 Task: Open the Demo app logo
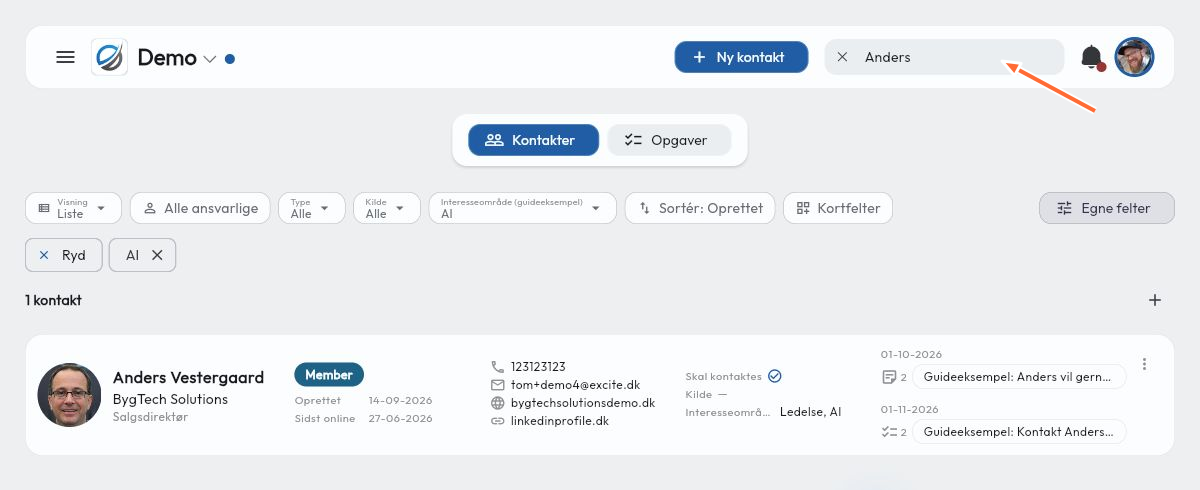click(109, 57)
